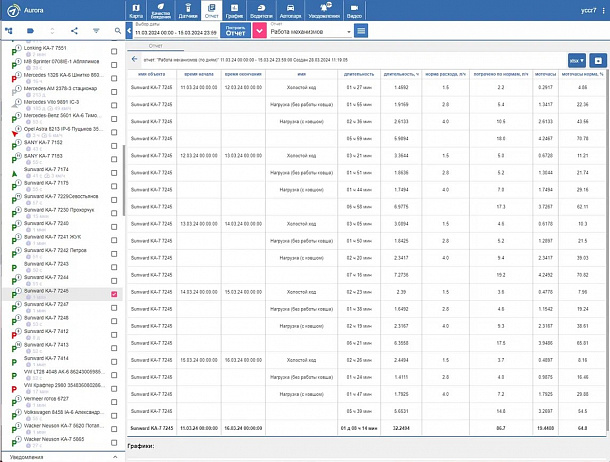
Task: Check the Sunward KA-7 7413 checkbox
Action: (114, 348)
